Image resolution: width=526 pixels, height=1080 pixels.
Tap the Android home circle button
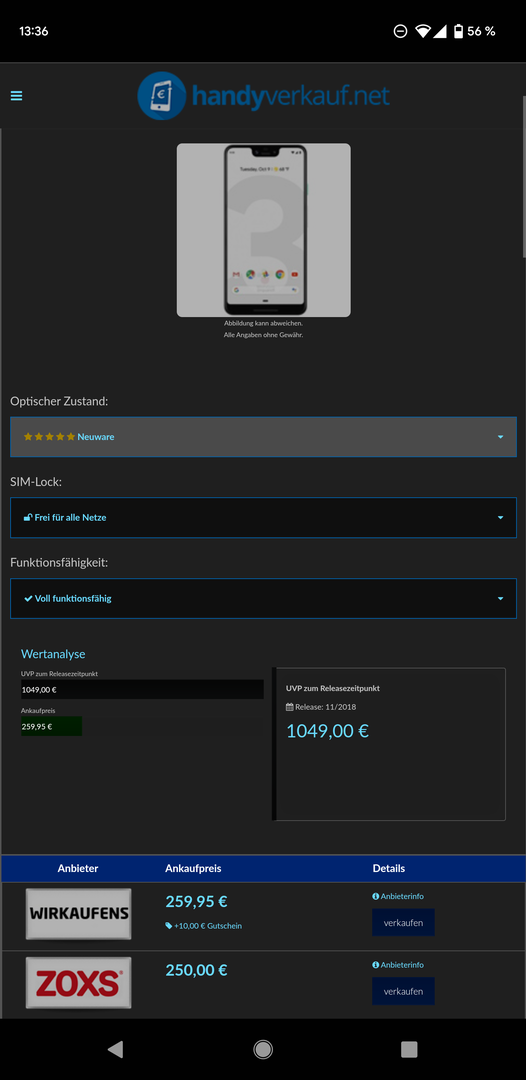click(x=263, y=1049)
